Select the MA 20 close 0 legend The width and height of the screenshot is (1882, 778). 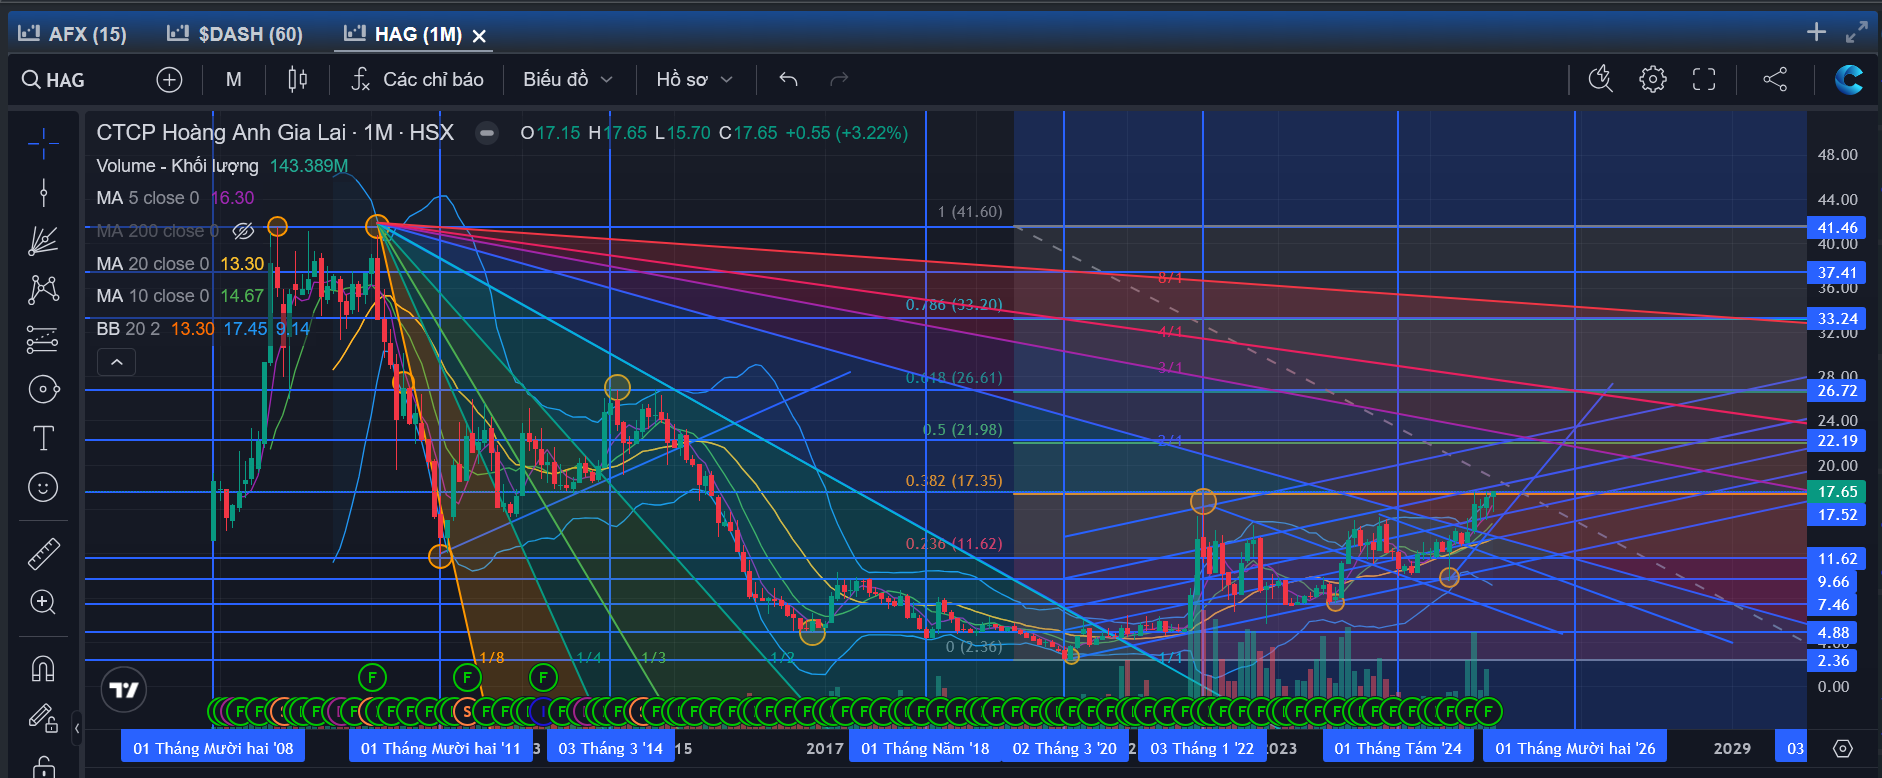(153, 264)
